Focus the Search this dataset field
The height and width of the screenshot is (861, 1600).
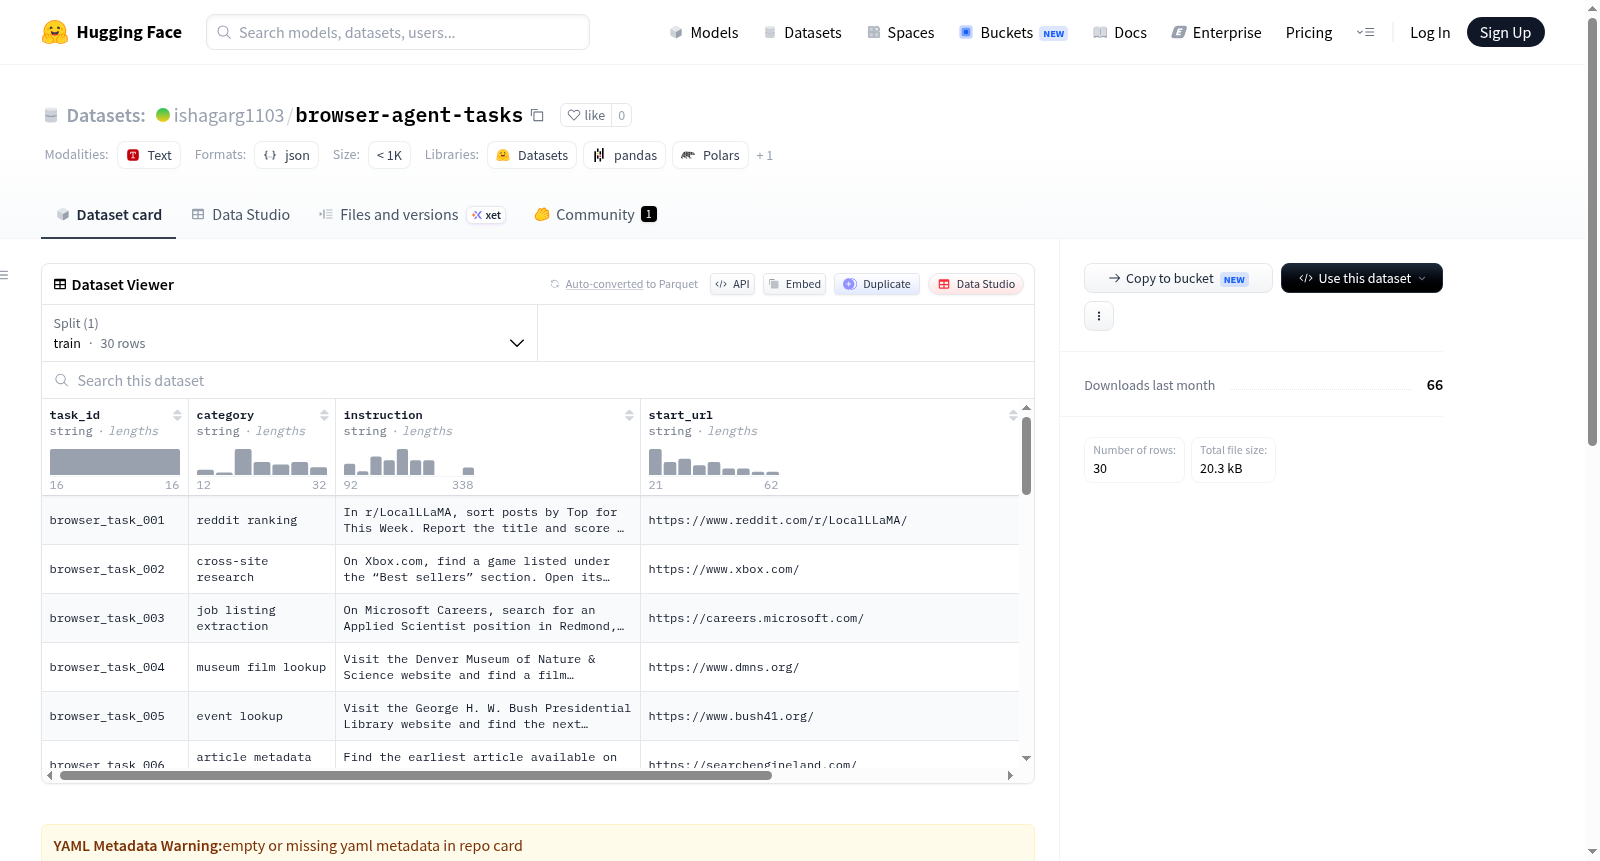coord(538,381)
